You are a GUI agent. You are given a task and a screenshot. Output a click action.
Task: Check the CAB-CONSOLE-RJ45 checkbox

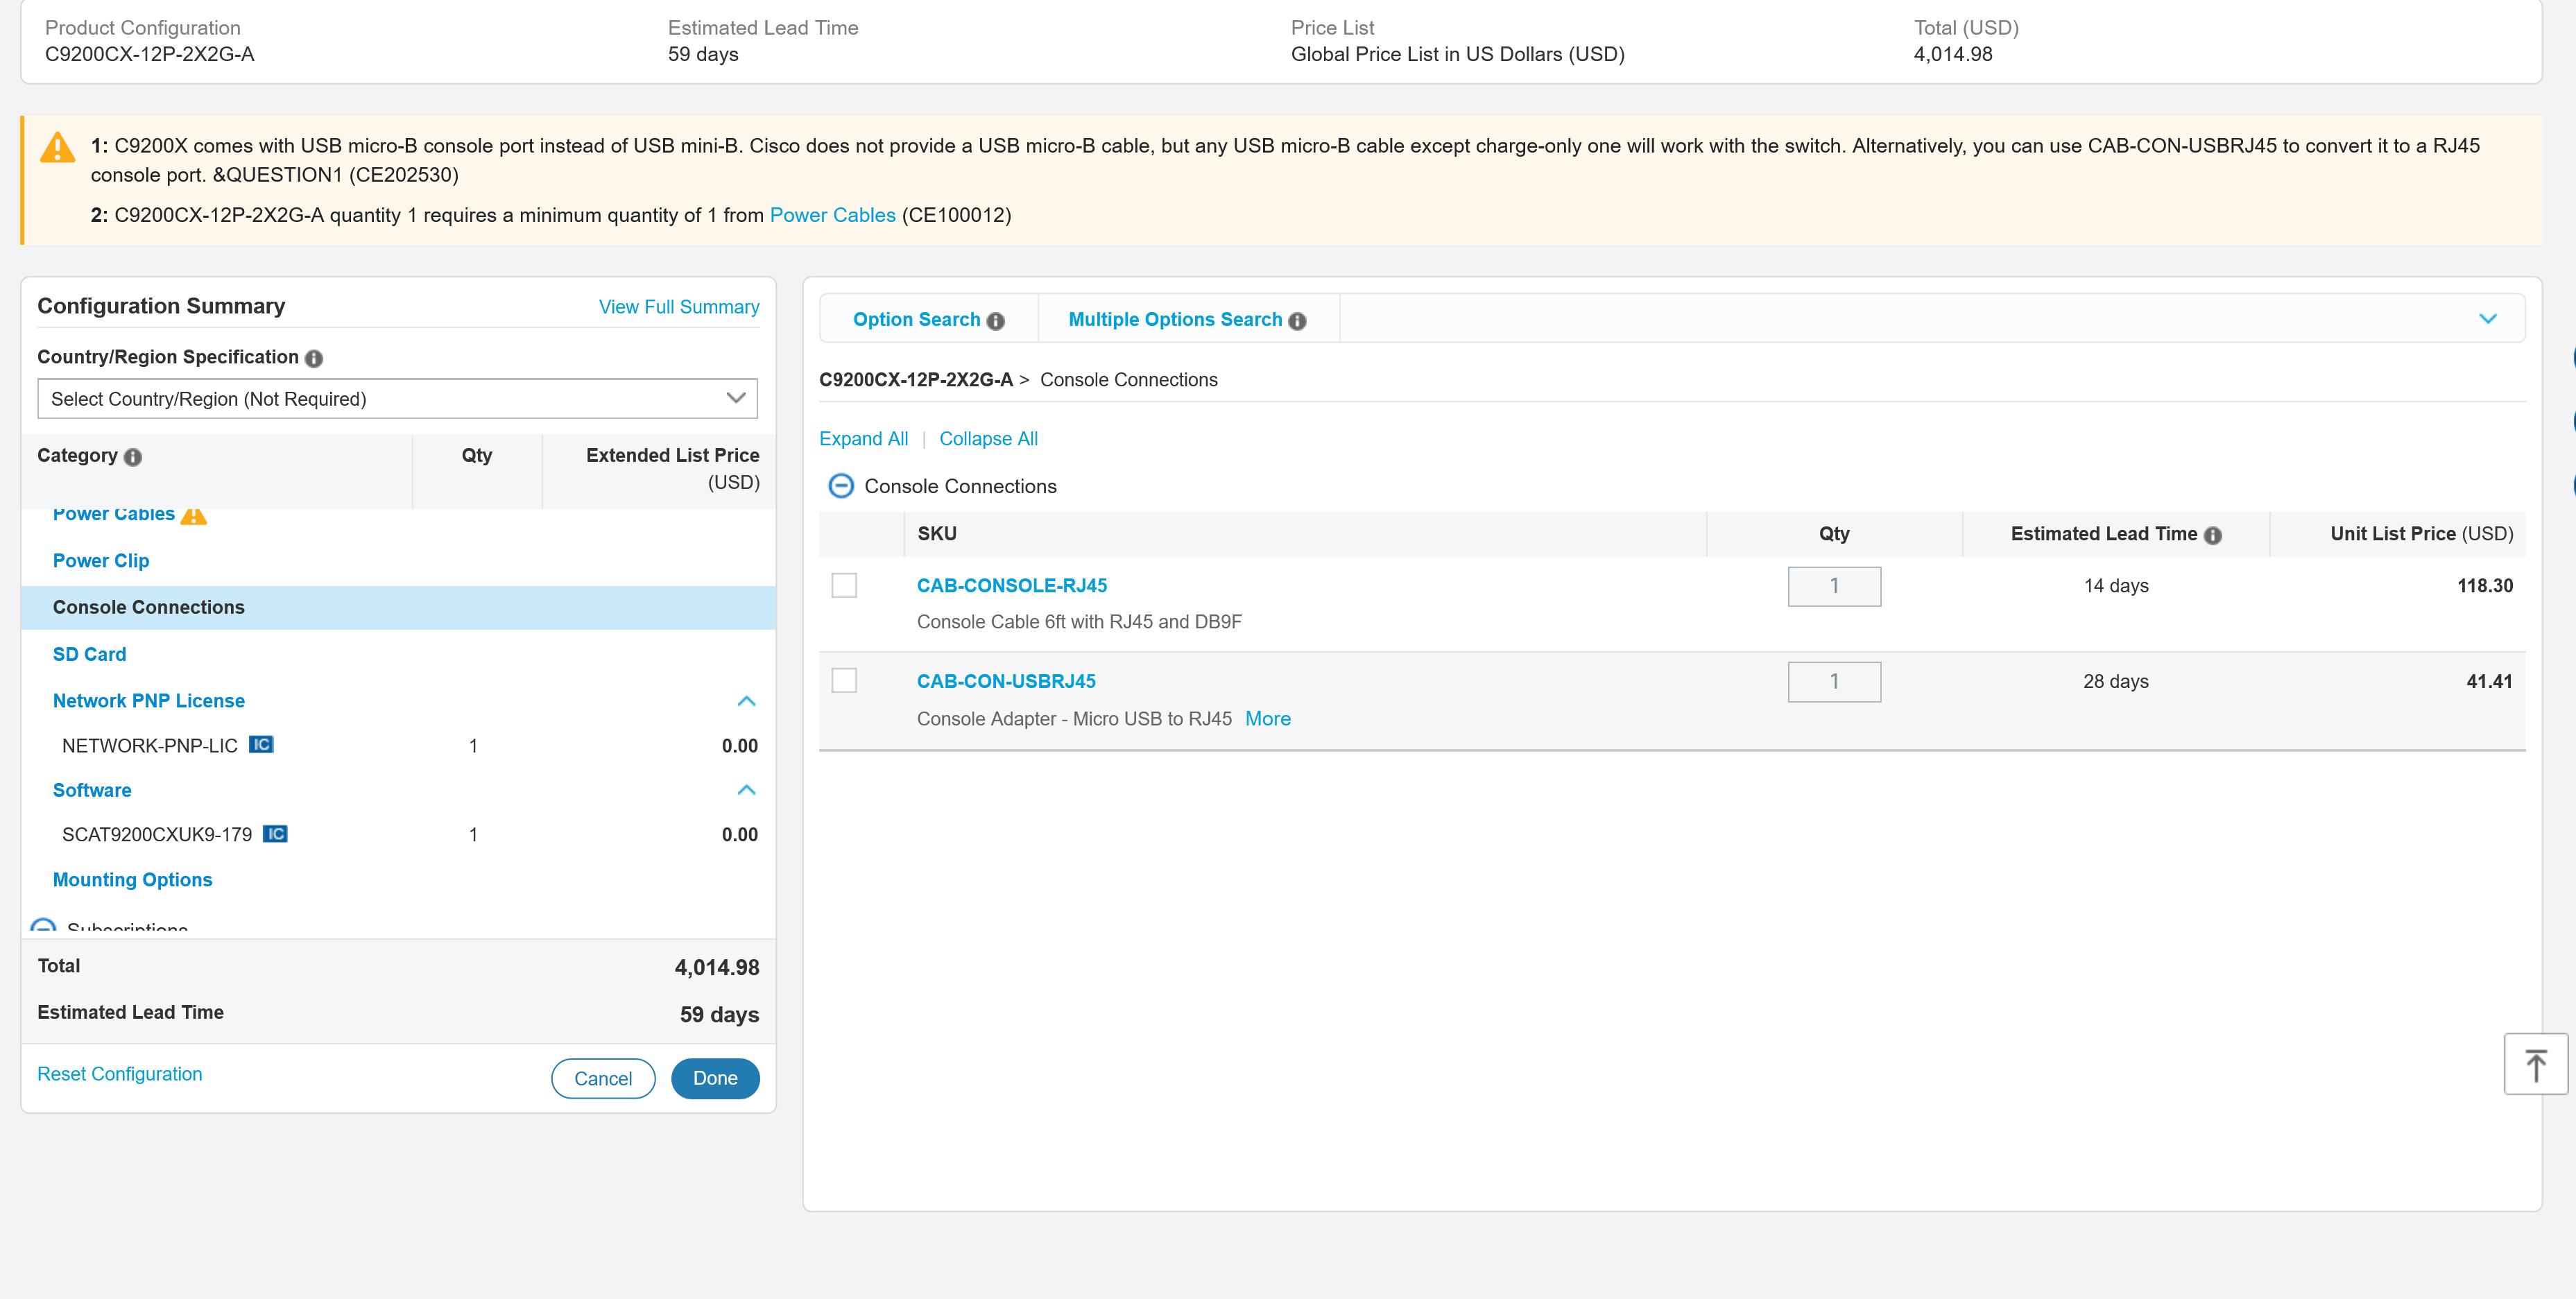tap(844, 585)
